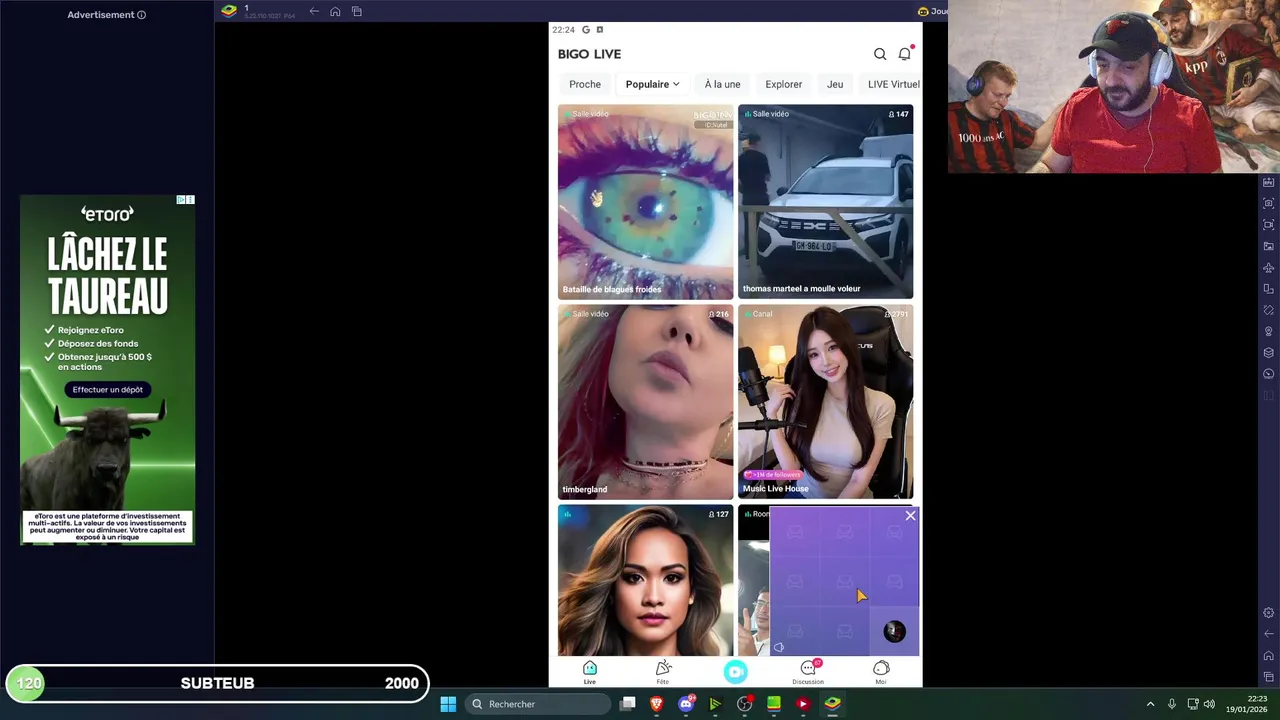Click the BlueStacks recent apps icon in top bar
Image resolution: width=1280 pixels, height=720 pixels.
tap(356, 11)
